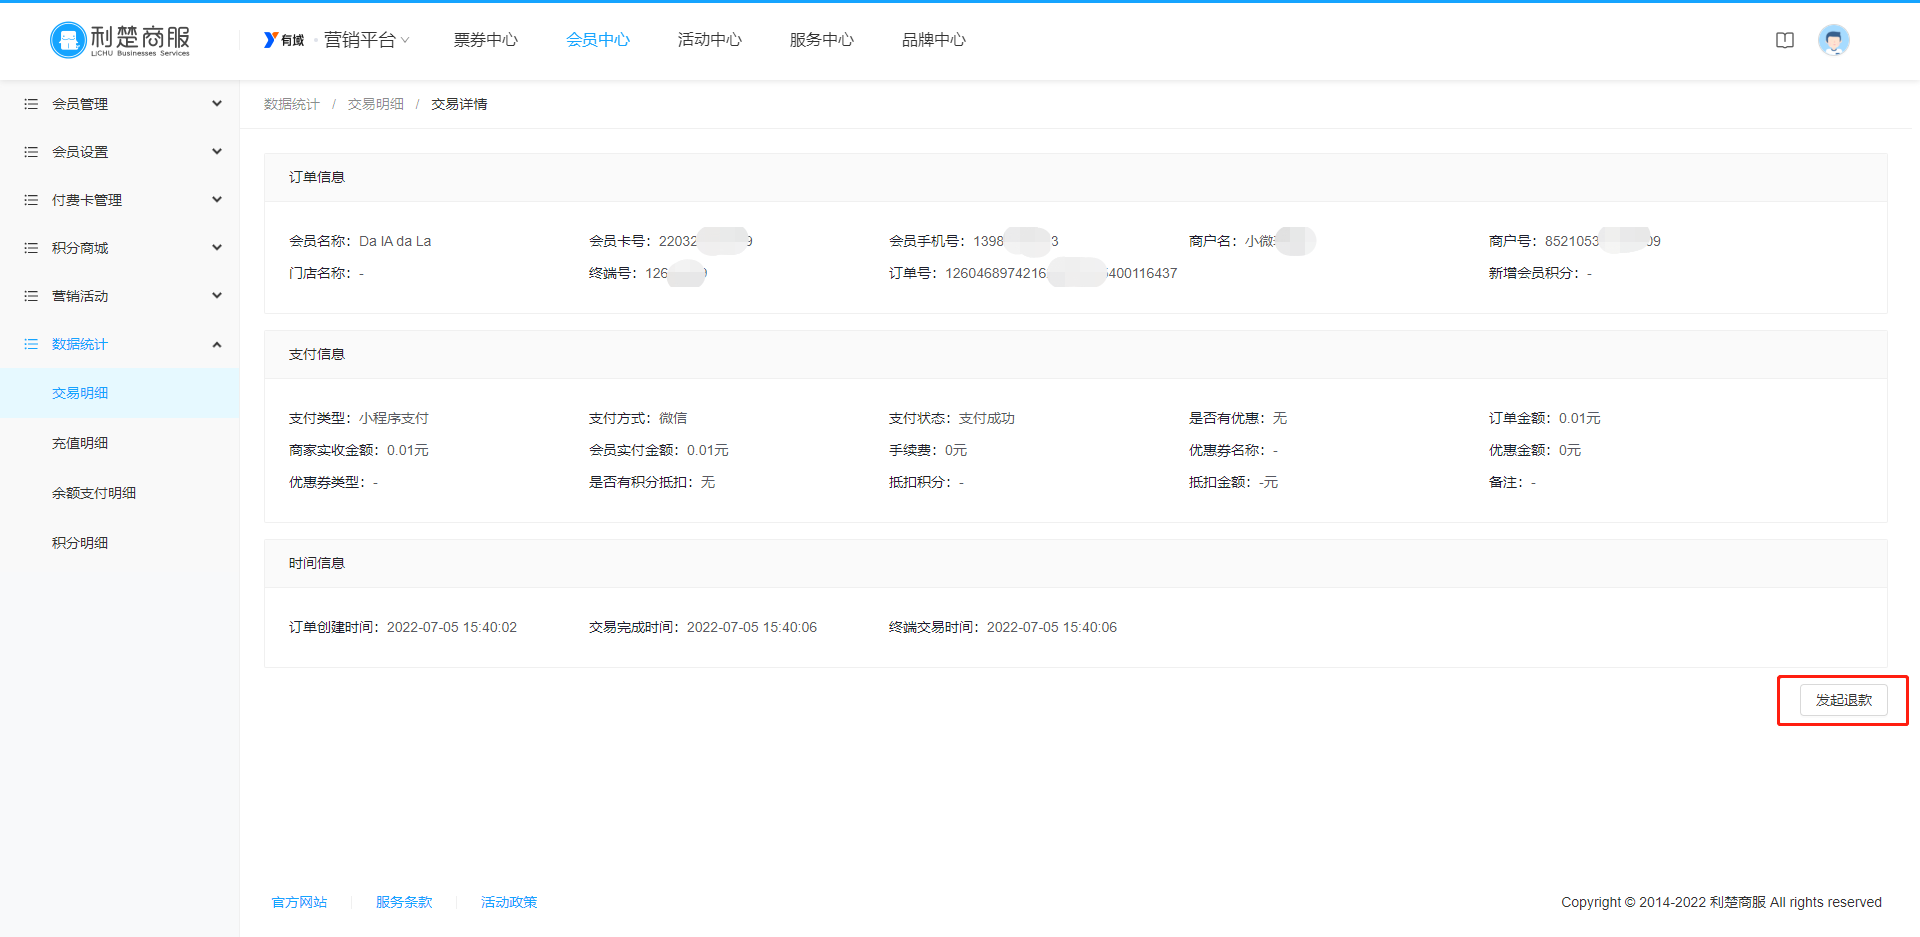Screen dimensions: 1920x937
Task: Click the 会员手机号 value
Action: point(1016,241)
